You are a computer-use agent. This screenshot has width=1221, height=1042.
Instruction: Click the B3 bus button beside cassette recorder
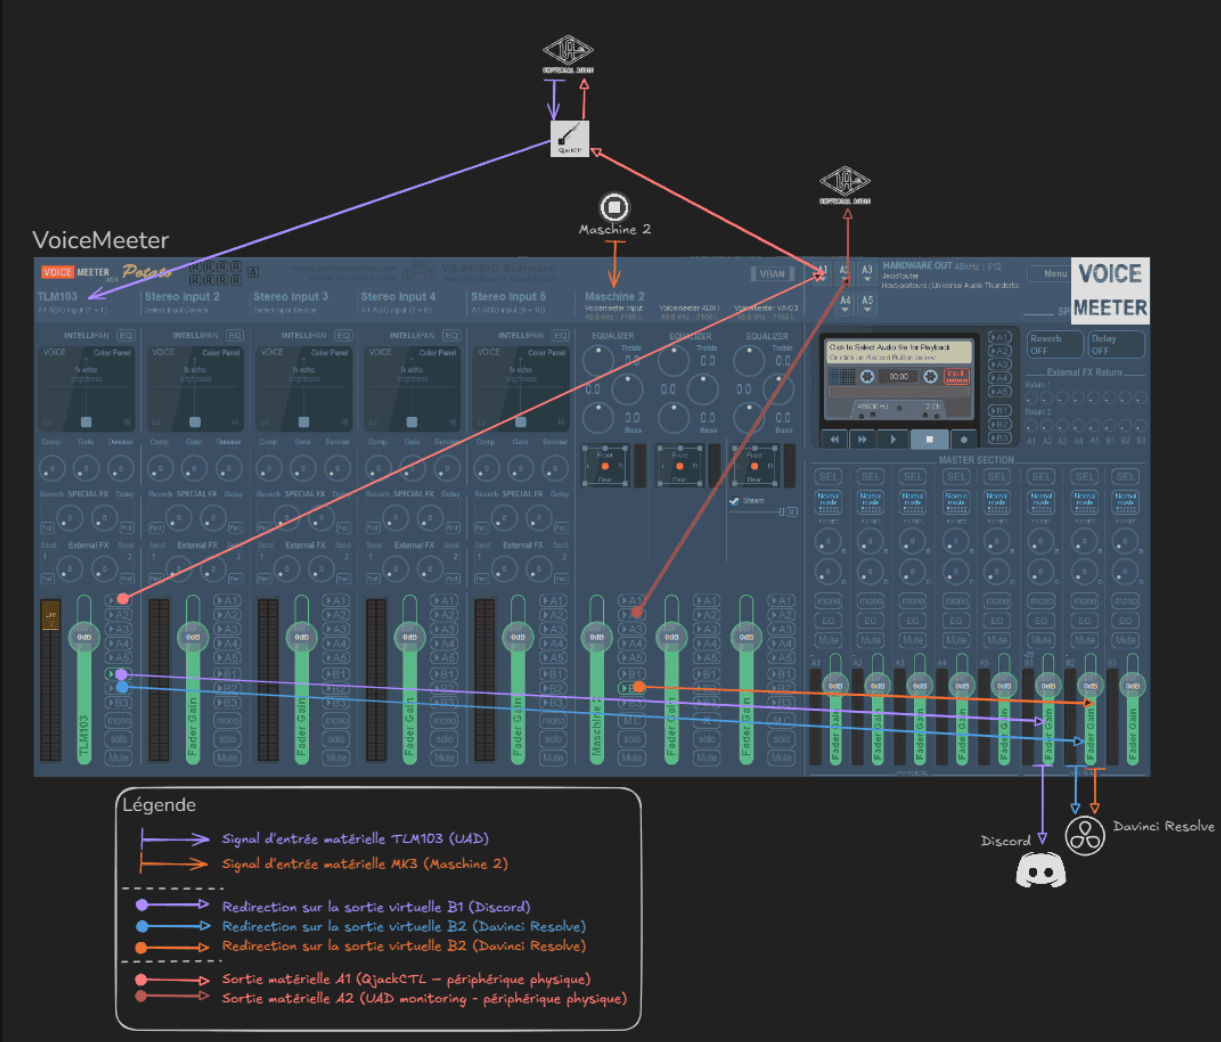999,437
